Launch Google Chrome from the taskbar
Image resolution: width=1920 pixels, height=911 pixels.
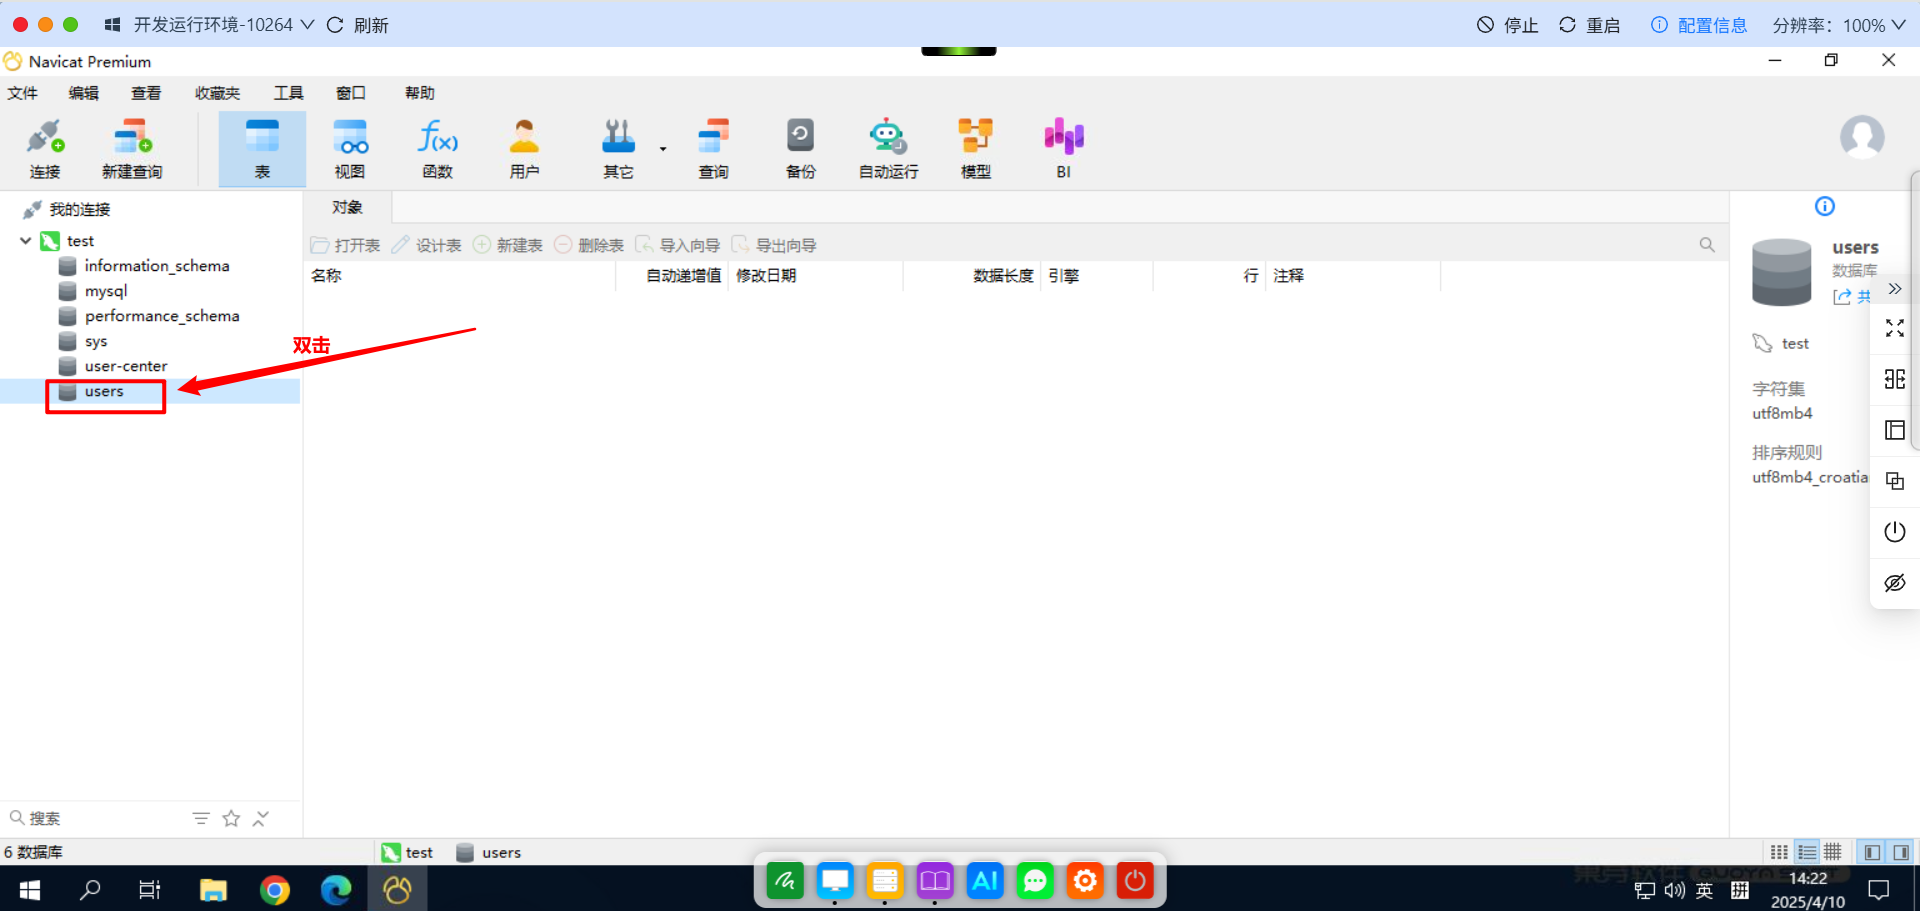274,889
